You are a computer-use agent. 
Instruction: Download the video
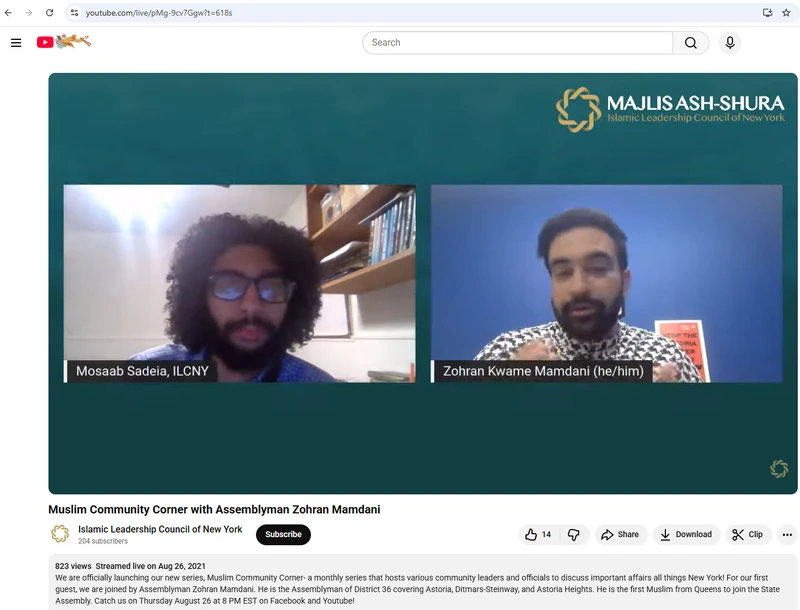686,535
